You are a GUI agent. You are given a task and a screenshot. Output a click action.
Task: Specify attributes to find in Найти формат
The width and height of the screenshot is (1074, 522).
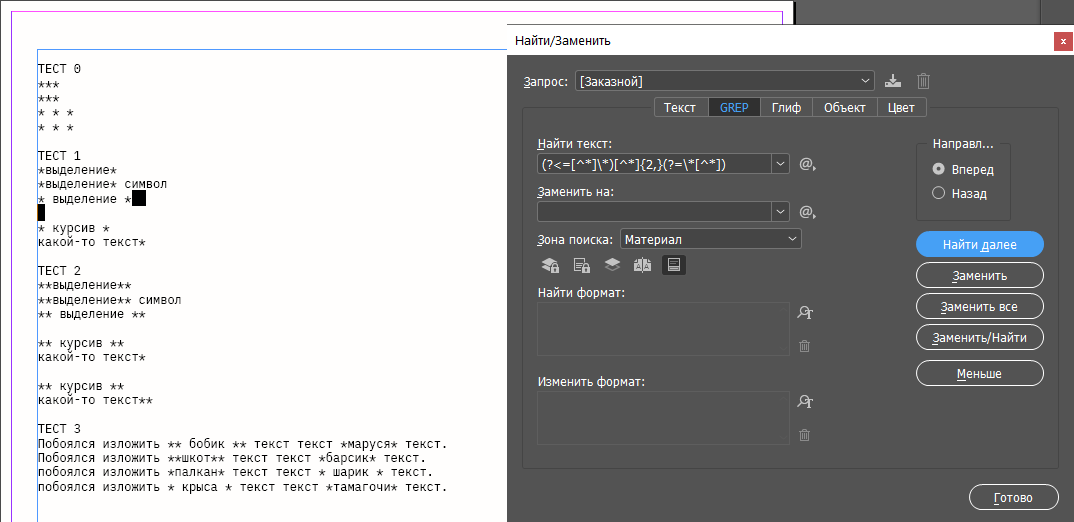coord(804,313)
